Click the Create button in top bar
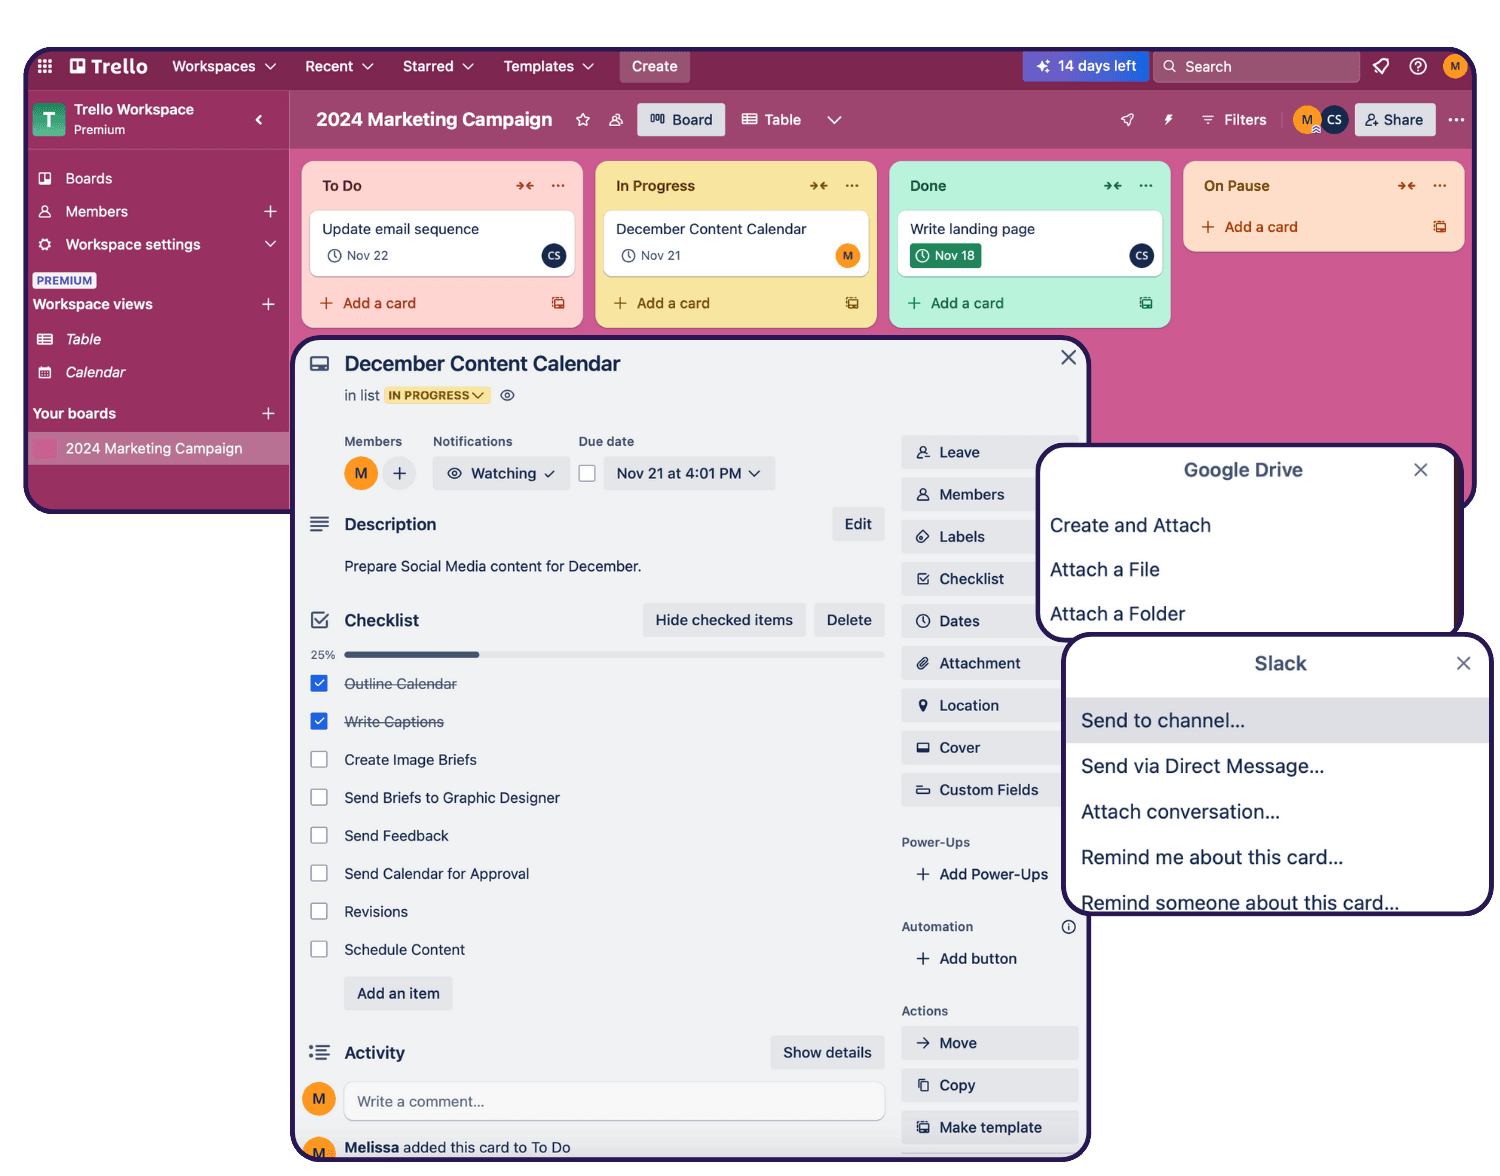 coord(654,66)
